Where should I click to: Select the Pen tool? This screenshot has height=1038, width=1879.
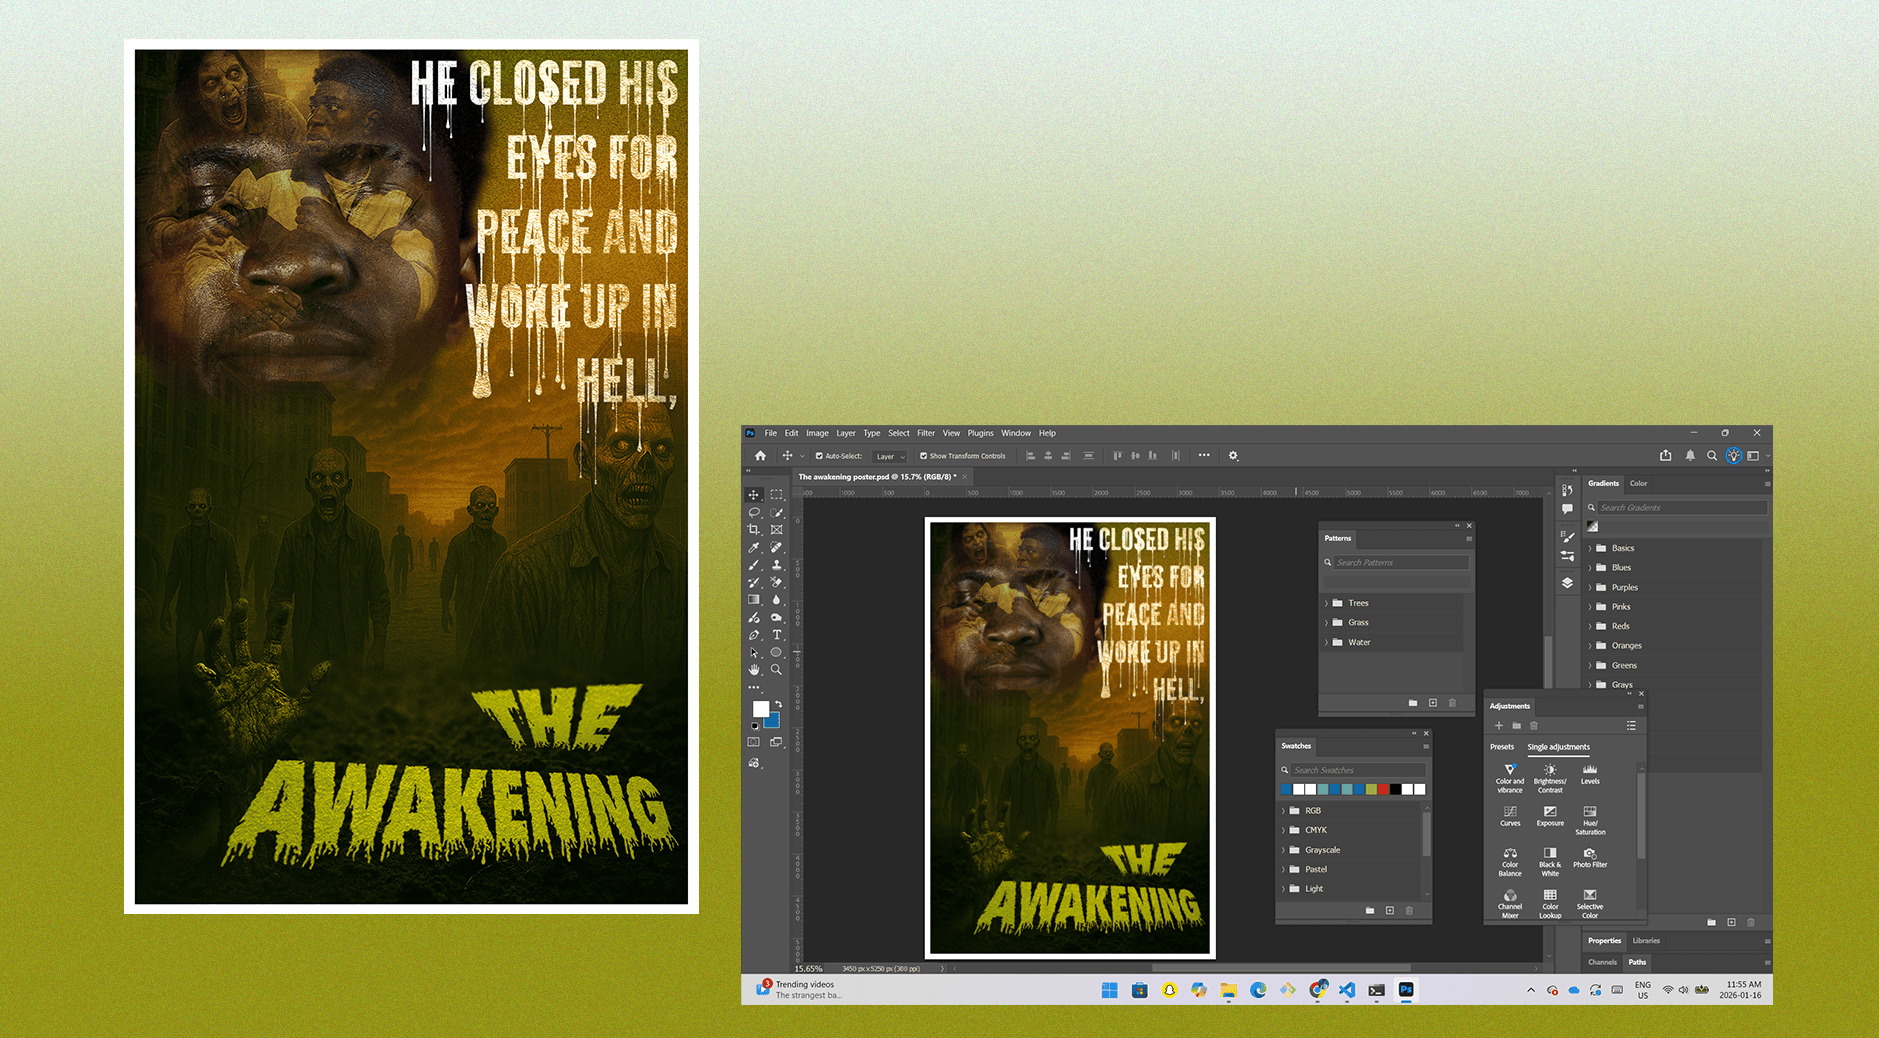point(754,635)
